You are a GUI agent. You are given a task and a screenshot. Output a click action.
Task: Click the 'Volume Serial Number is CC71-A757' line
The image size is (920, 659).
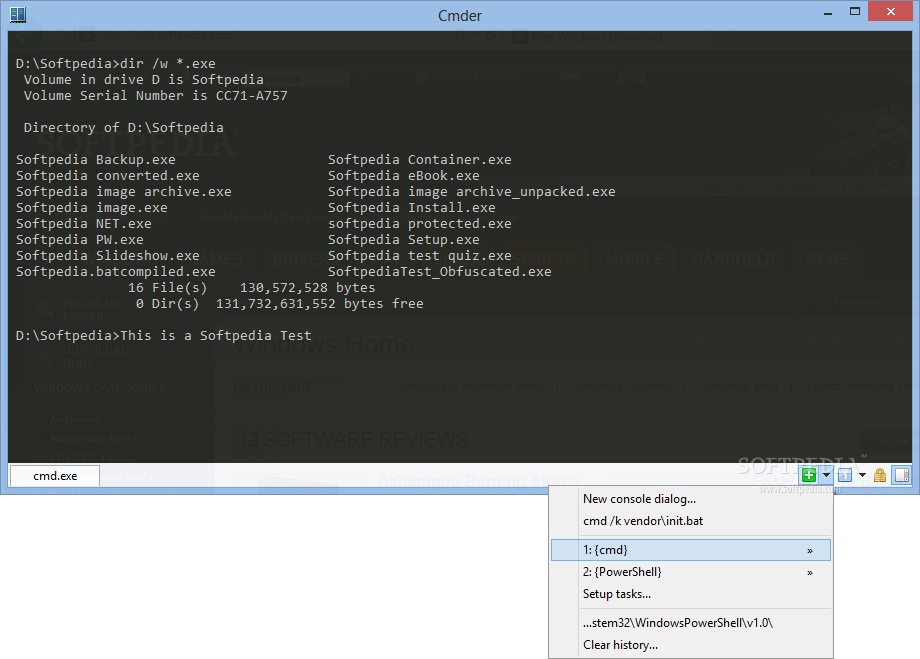(x=155, y=95)
